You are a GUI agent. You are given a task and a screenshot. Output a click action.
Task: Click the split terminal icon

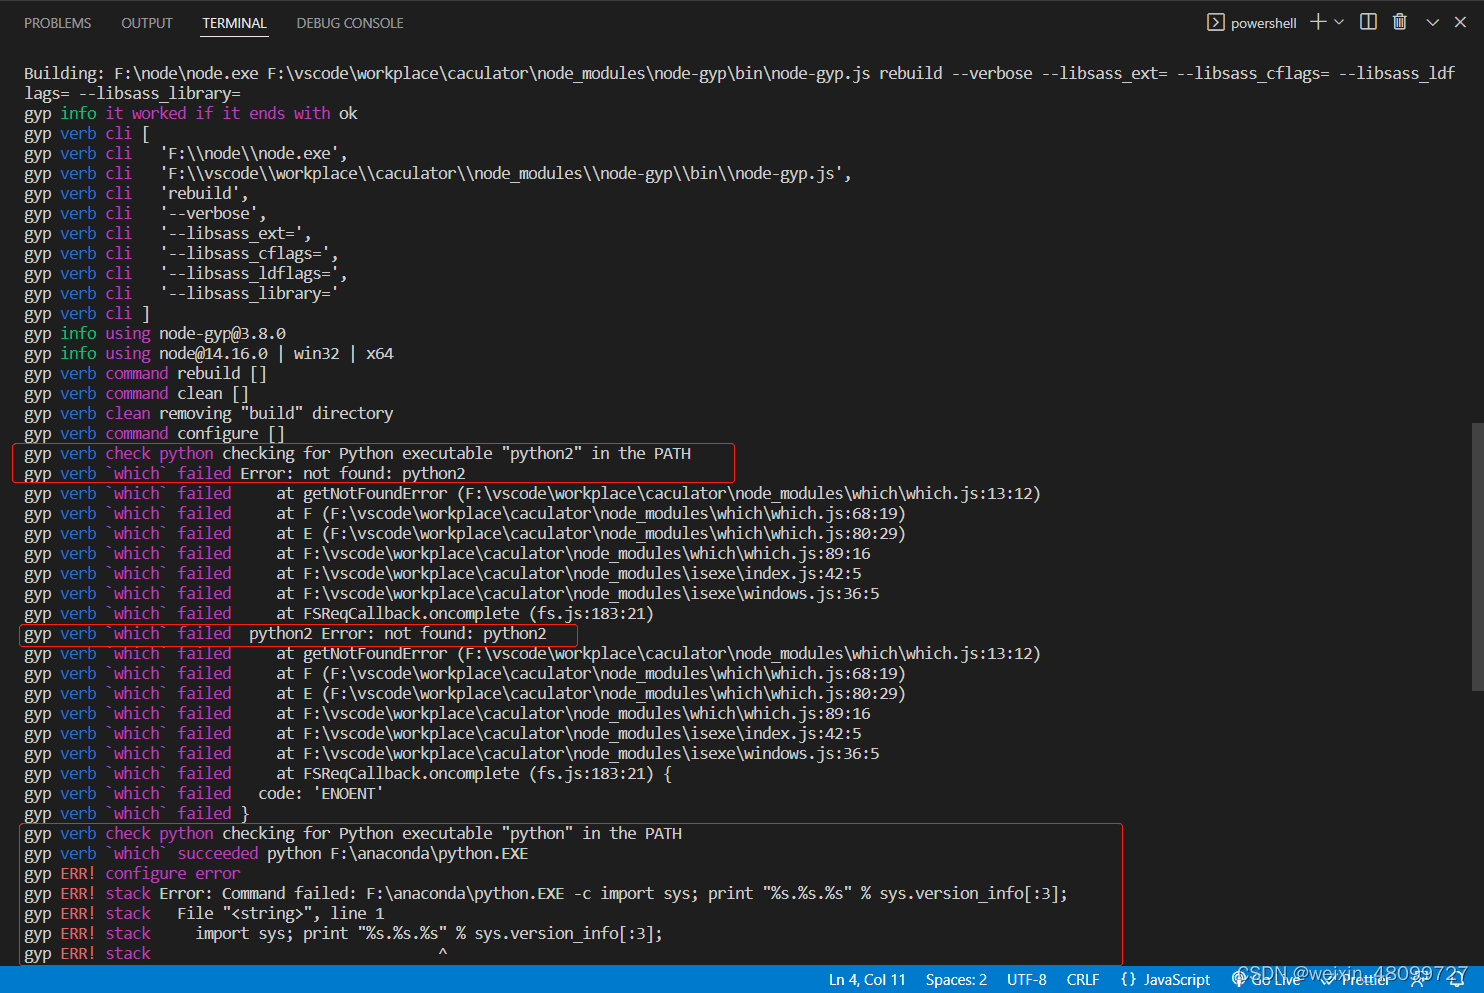tap(1368, 21)
